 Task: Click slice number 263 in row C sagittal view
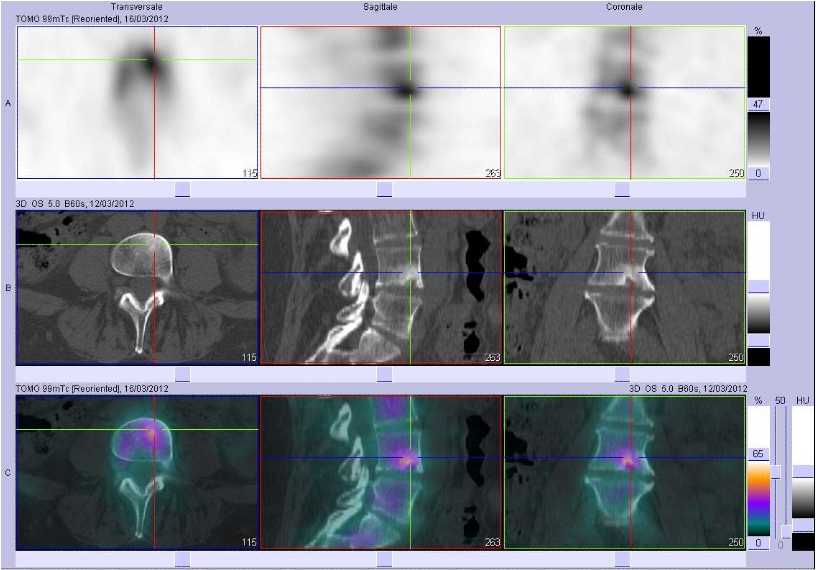coord(492,542)
